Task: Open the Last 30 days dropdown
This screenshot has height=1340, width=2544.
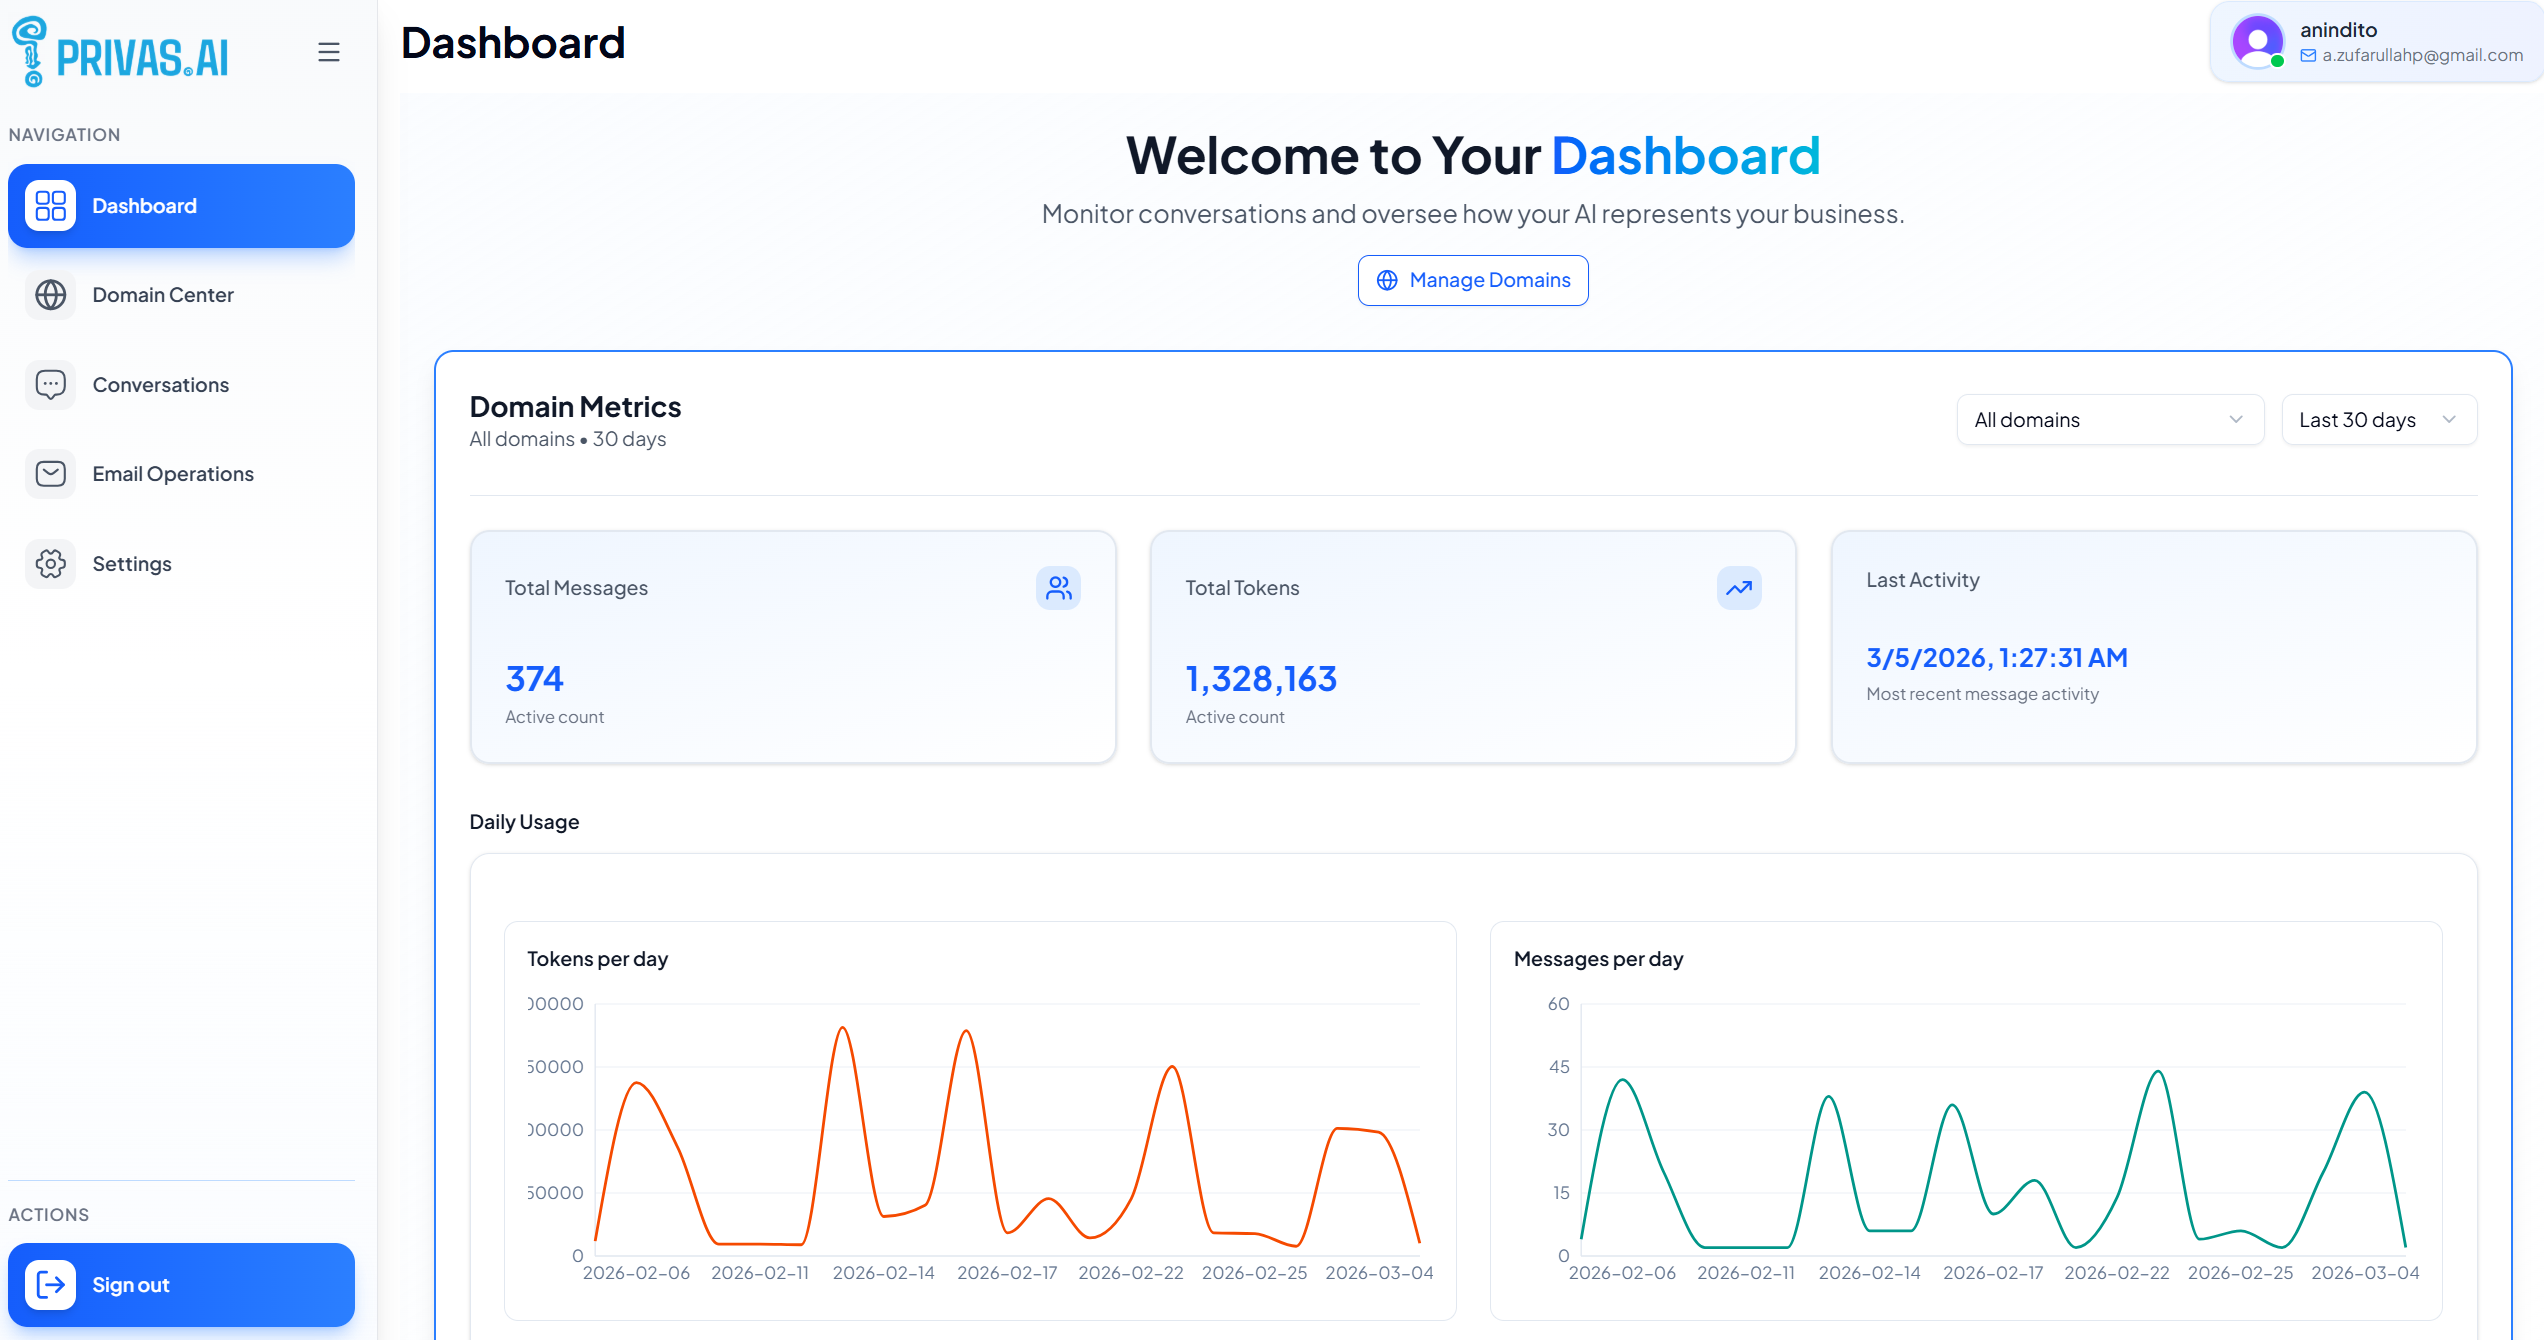Action: click(x=2379, y=419)
